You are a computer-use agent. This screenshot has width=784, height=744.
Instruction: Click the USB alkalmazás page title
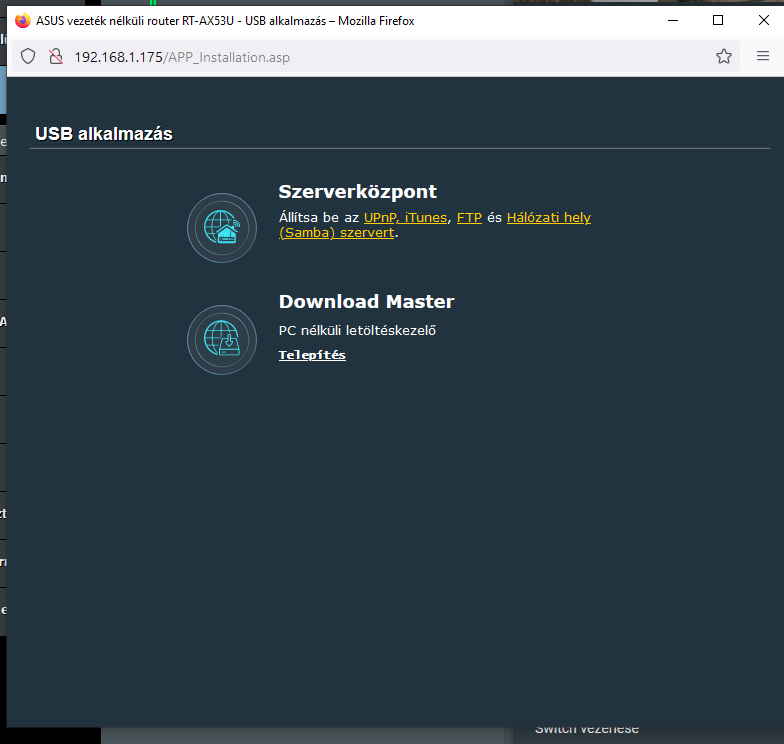pyautogui.click(x=104, y=134)
